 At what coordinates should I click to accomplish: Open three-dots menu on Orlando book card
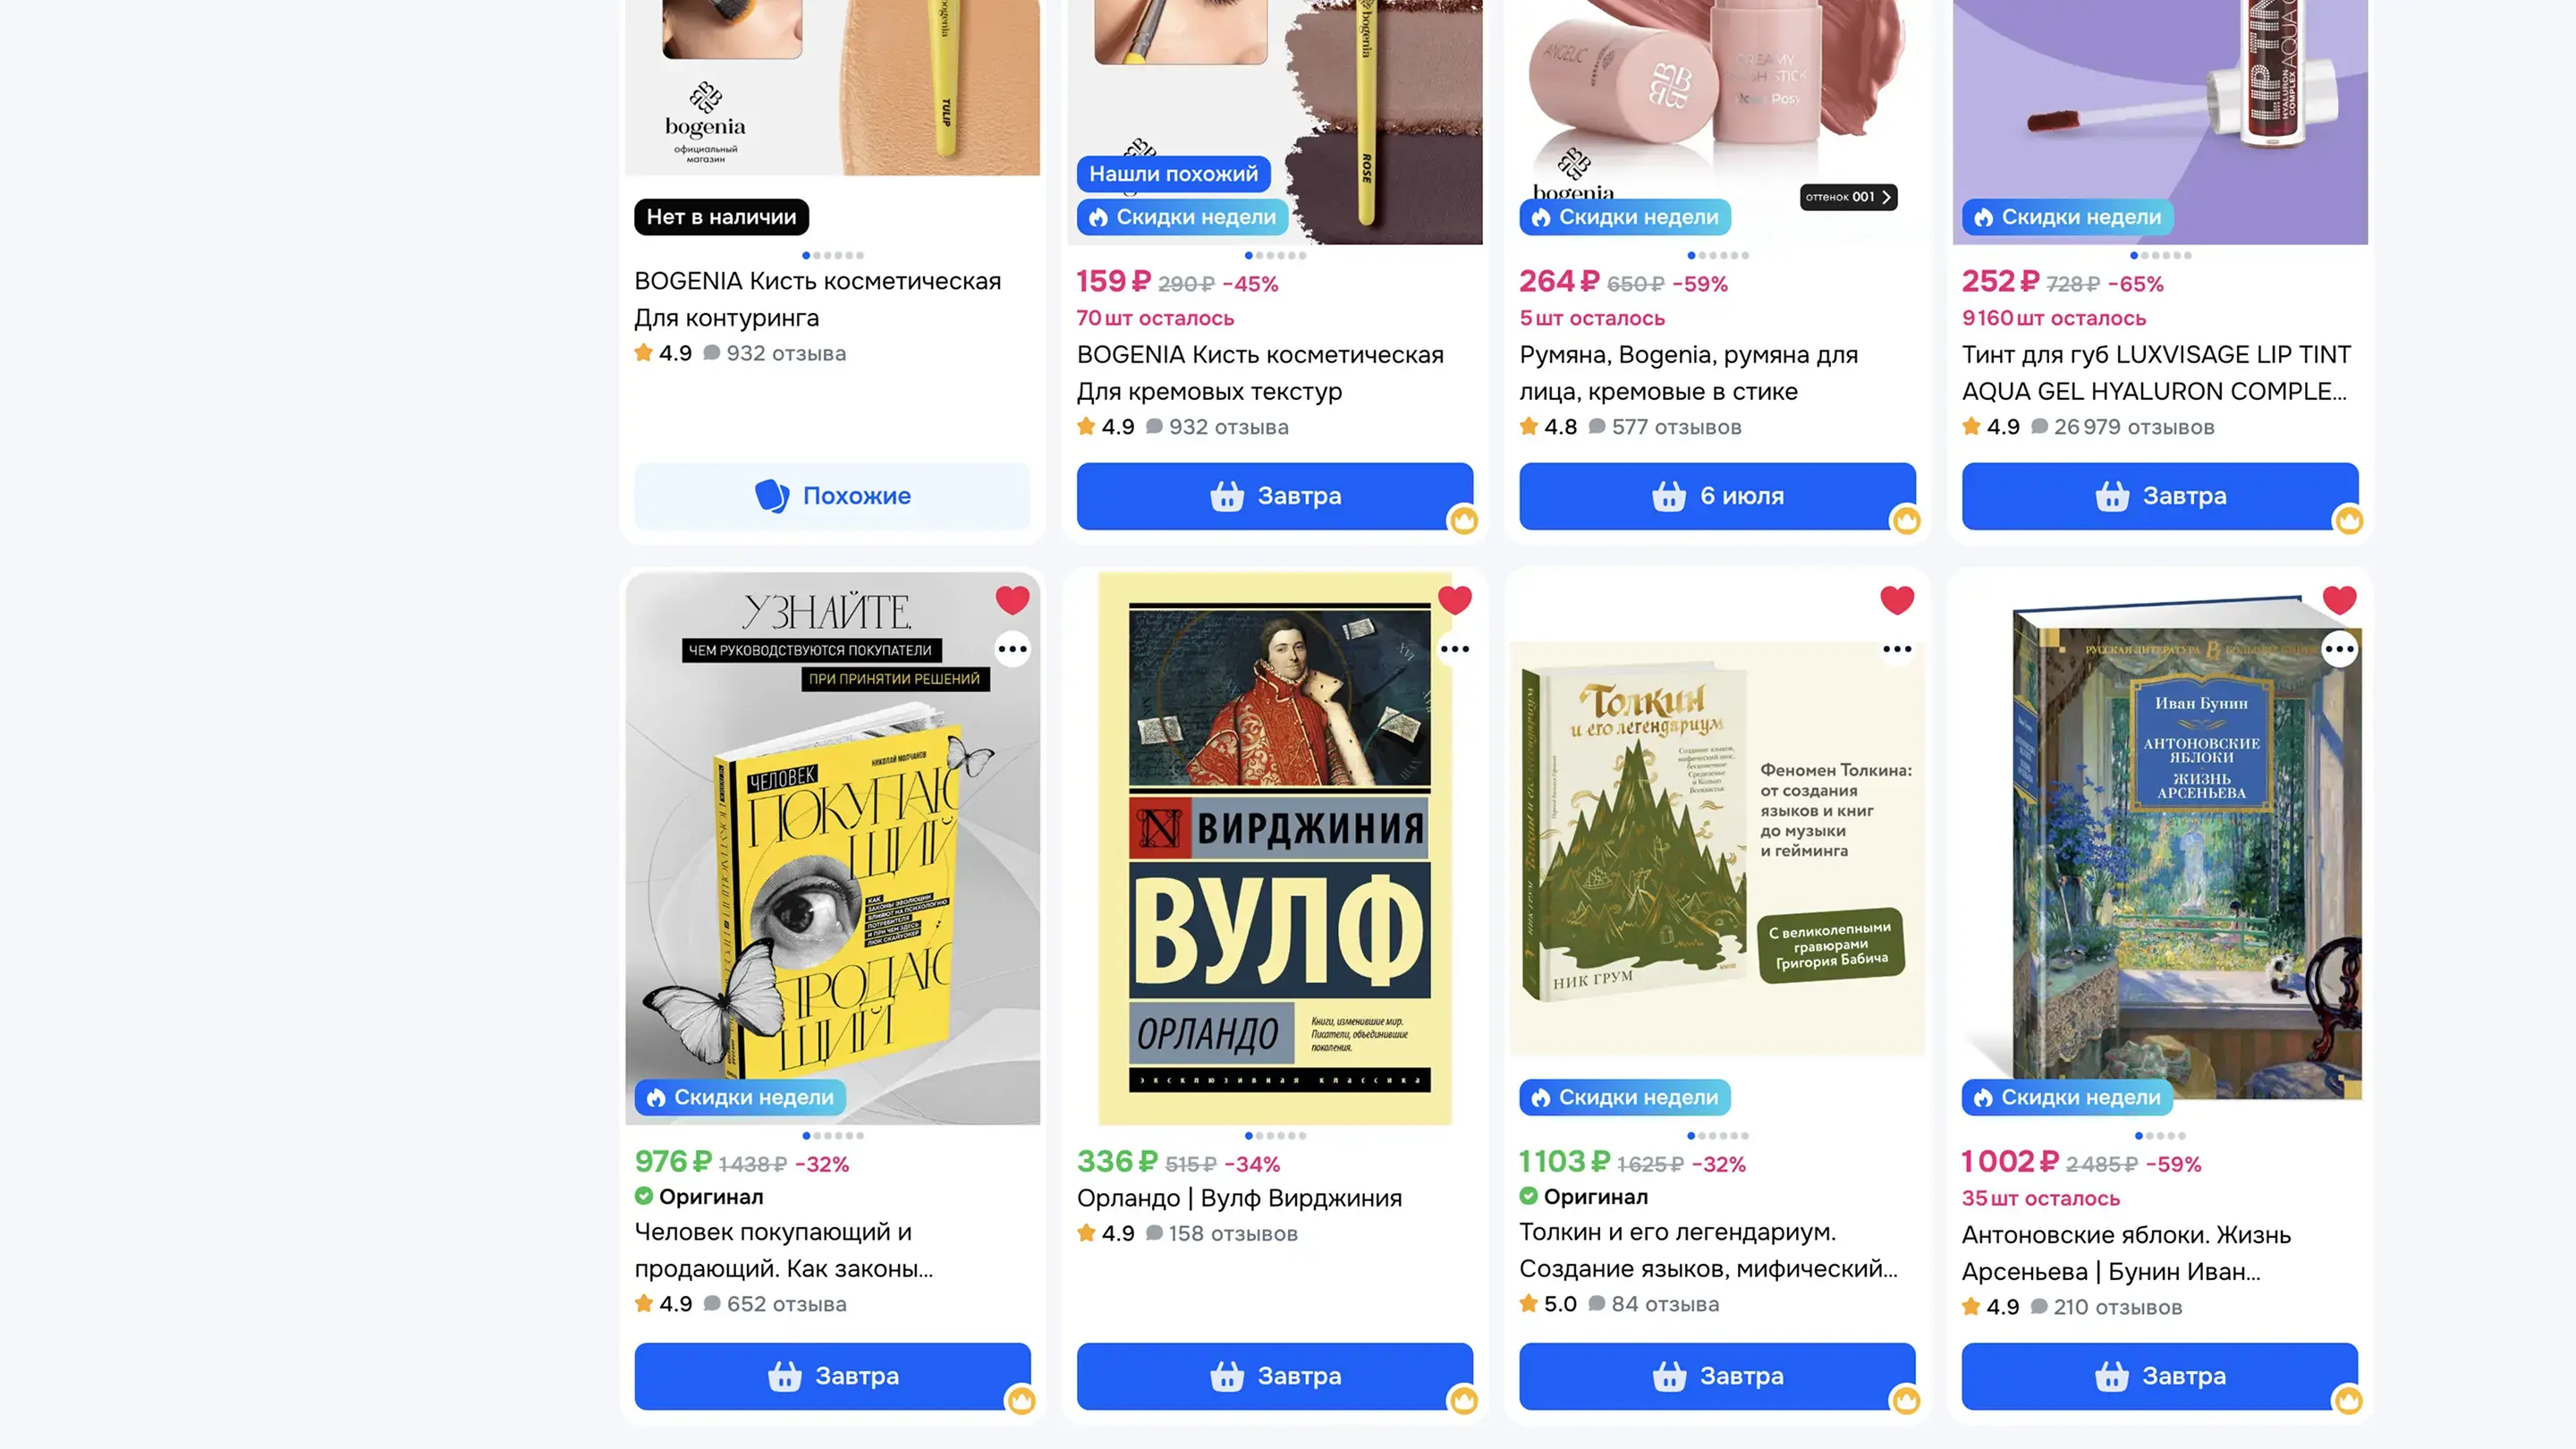coord(1454,649)
